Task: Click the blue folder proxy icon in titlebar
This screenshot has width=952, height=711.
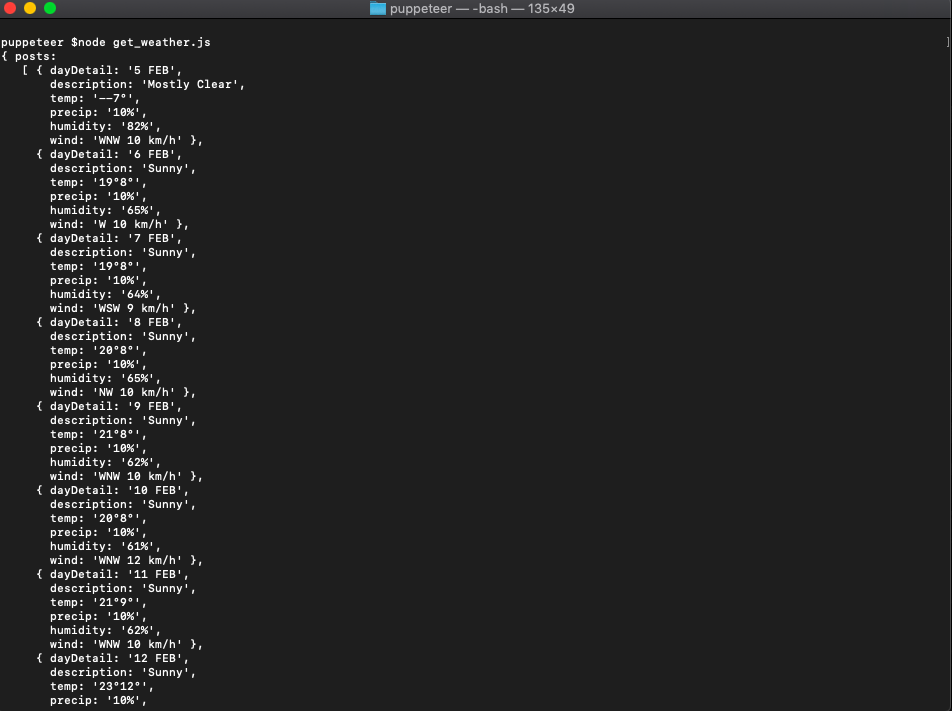Action: [x=377, y=10]
